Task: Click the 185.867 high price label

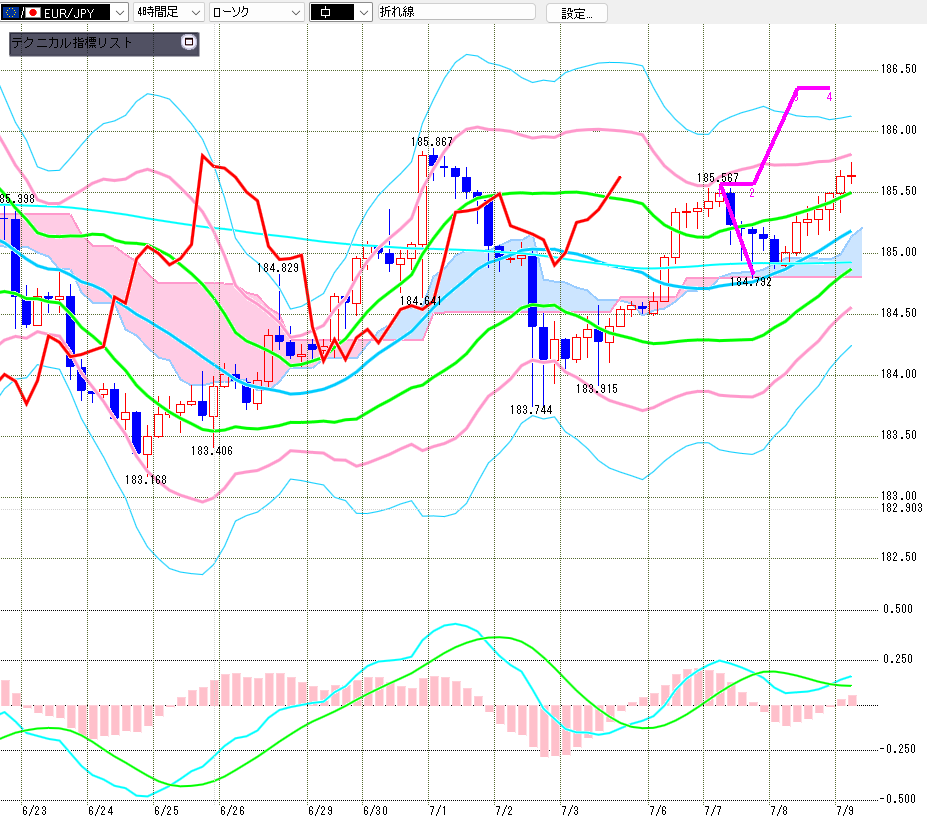Action: 432,142
